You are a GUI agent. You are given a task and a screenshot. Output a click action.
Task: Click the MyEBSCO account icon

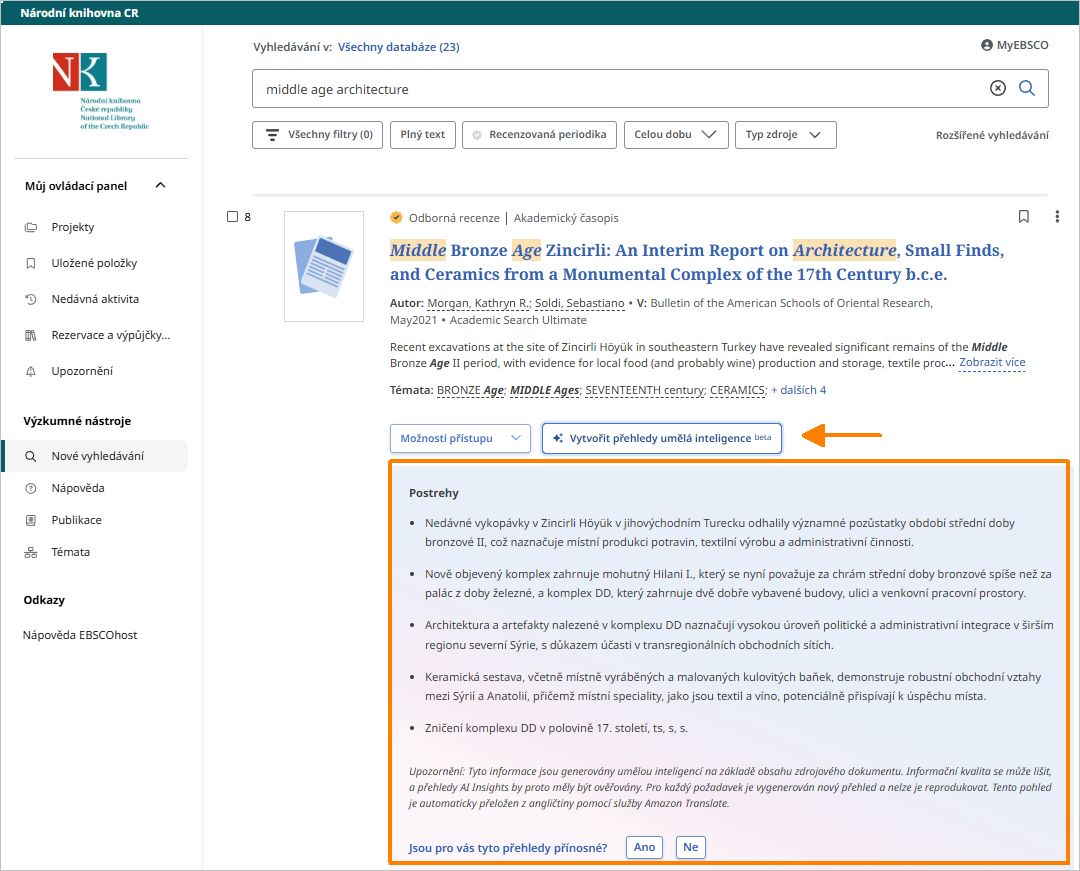tap(986, 45)
